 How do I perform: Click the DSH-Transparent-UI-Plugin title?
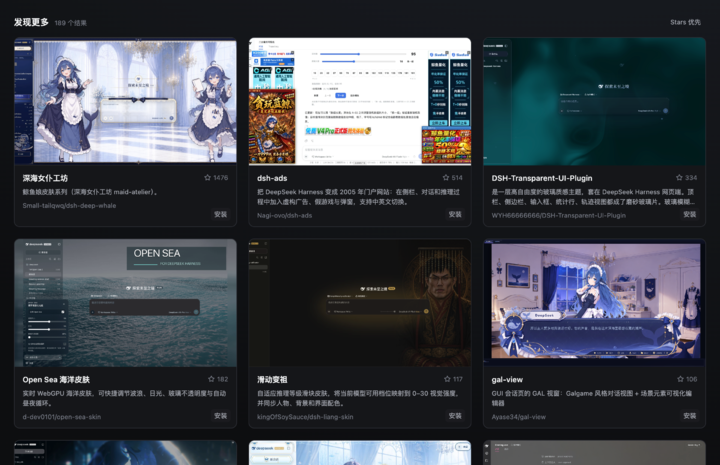click(x=542, y=178)
